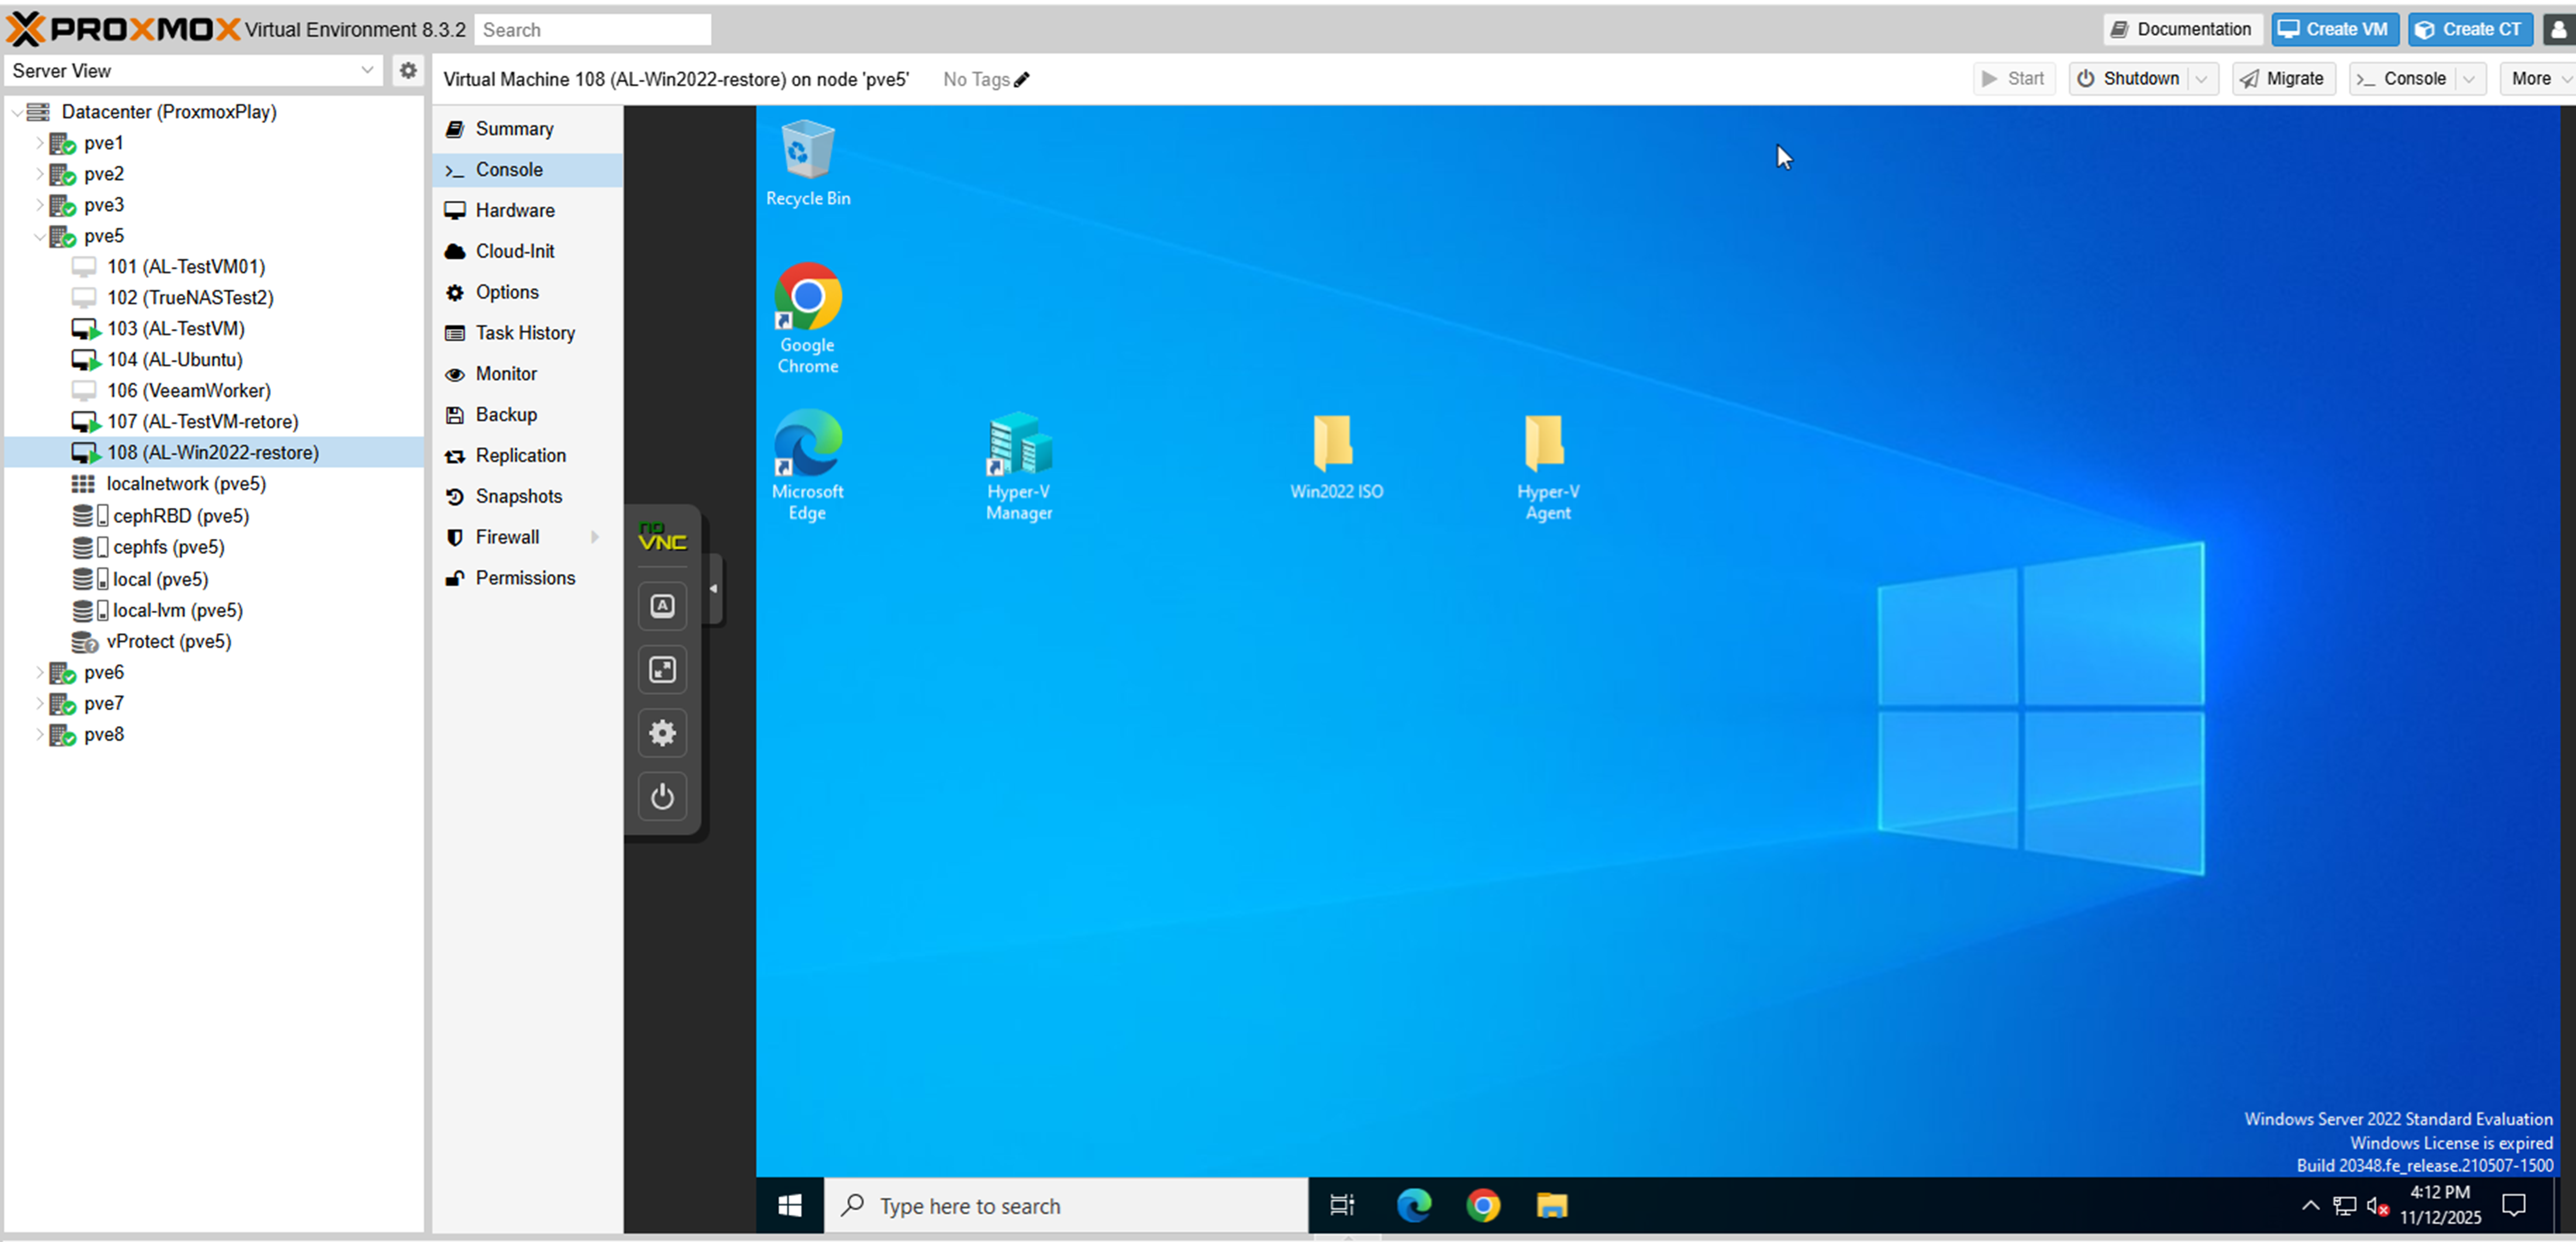Image resolution: width=2576 pixels, height=1242 pixels.
Task: Open the Snapshots section
Action: pos(518,496)
